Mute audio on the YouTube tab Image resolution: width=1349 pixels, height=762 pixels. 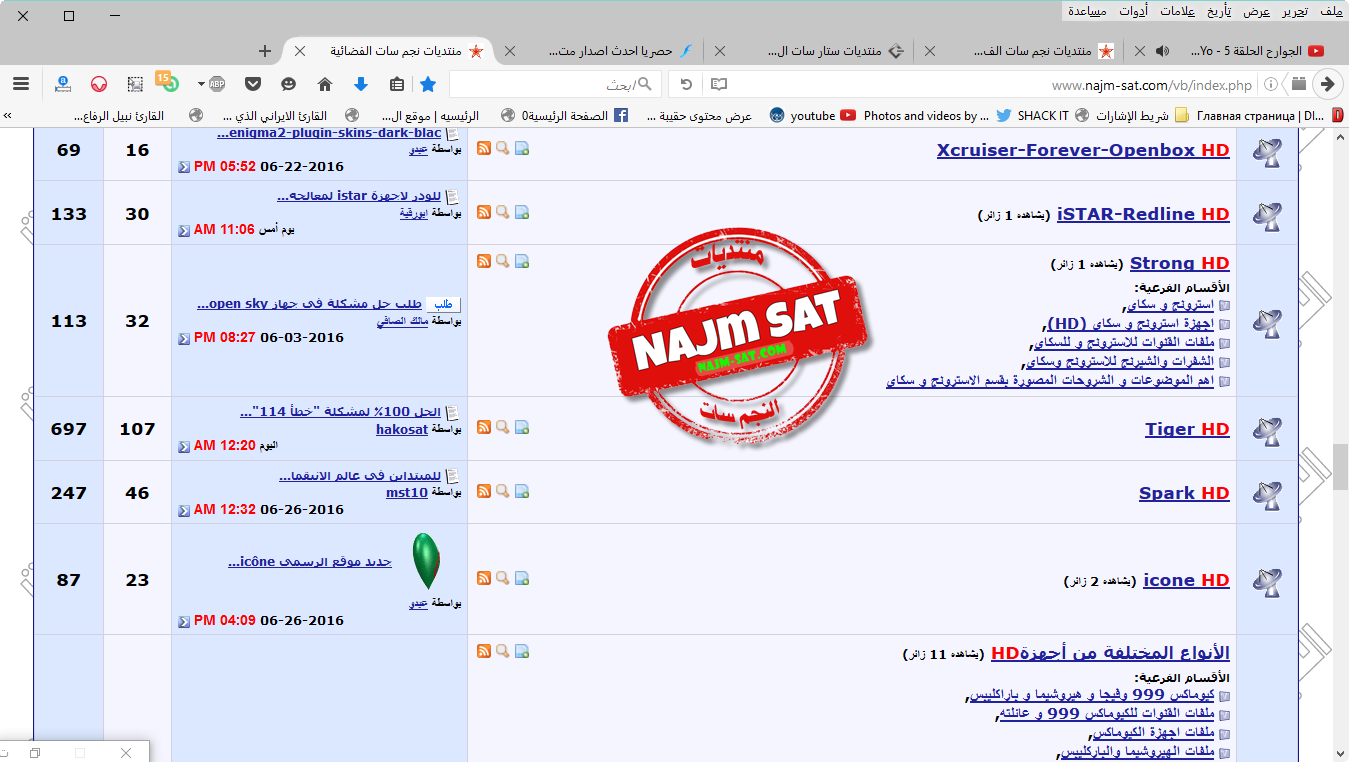point(1162,51)
